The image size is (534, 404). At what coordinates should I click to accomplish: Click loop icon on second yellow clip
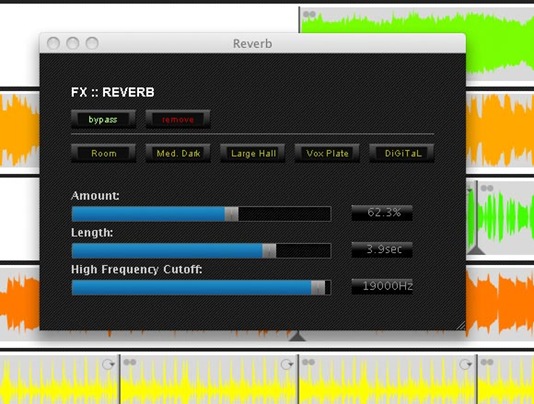[287, 364]
